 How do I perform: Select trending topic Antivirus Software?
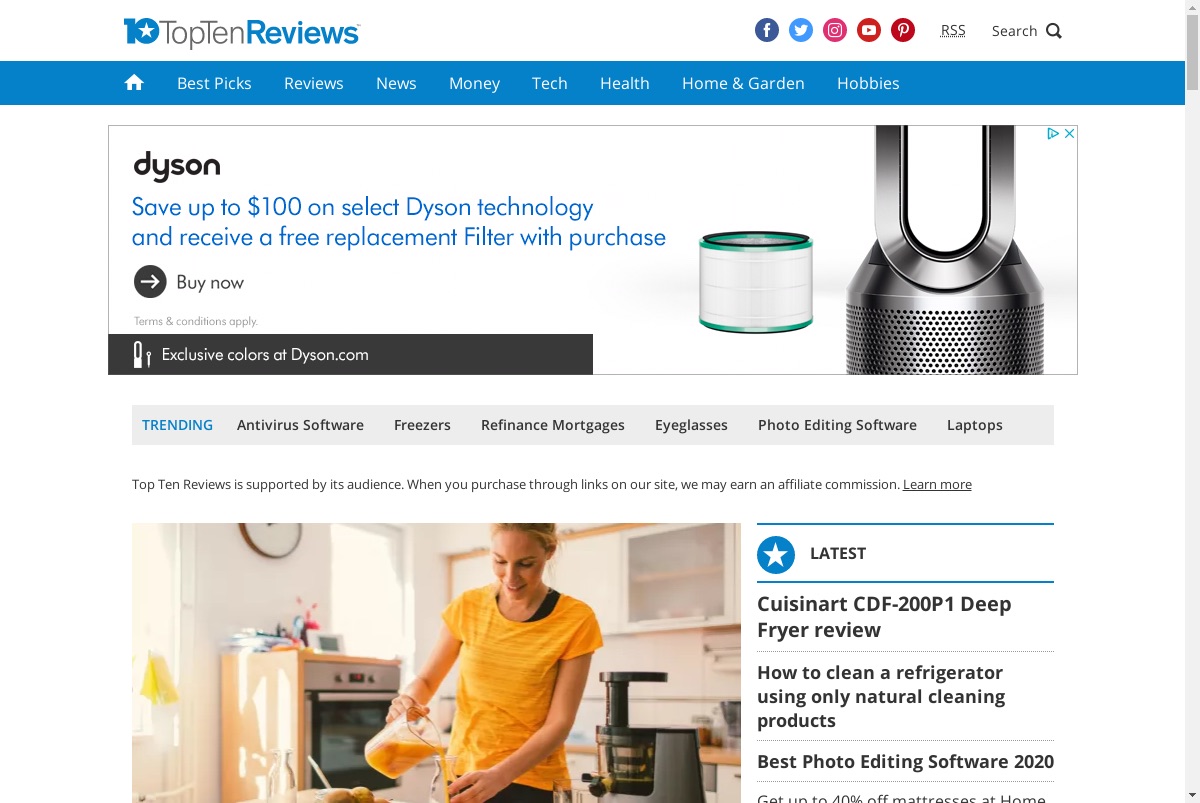(x=300, y=425)
